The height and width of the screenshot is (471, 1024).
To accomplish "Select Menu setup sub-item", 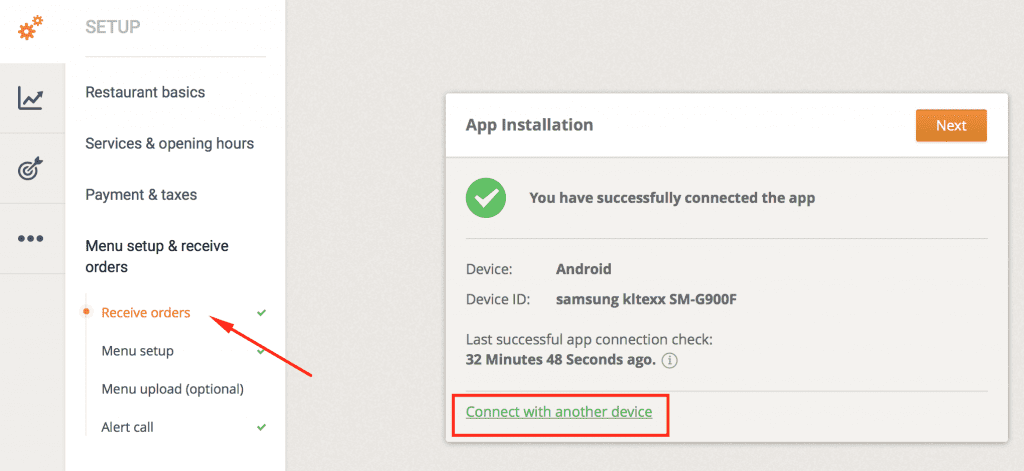I will pyautogui.click(x=137, y=351).
